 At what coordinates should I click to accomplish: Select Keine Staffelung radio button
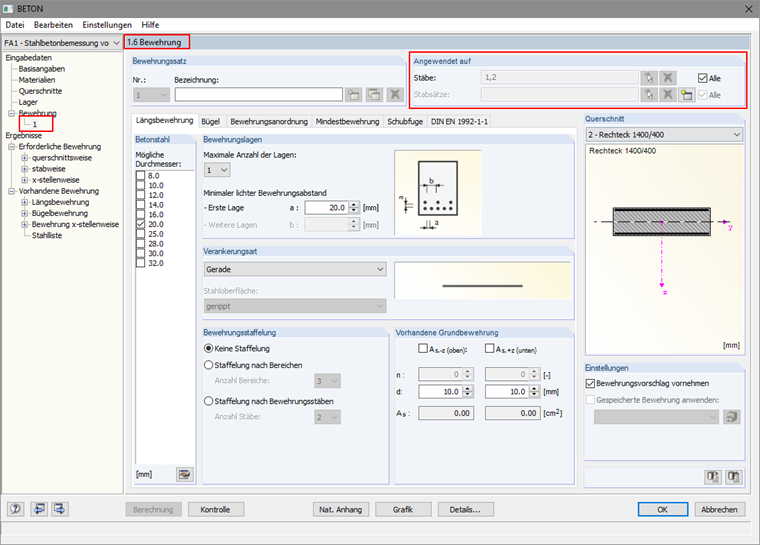pos(208,348)
